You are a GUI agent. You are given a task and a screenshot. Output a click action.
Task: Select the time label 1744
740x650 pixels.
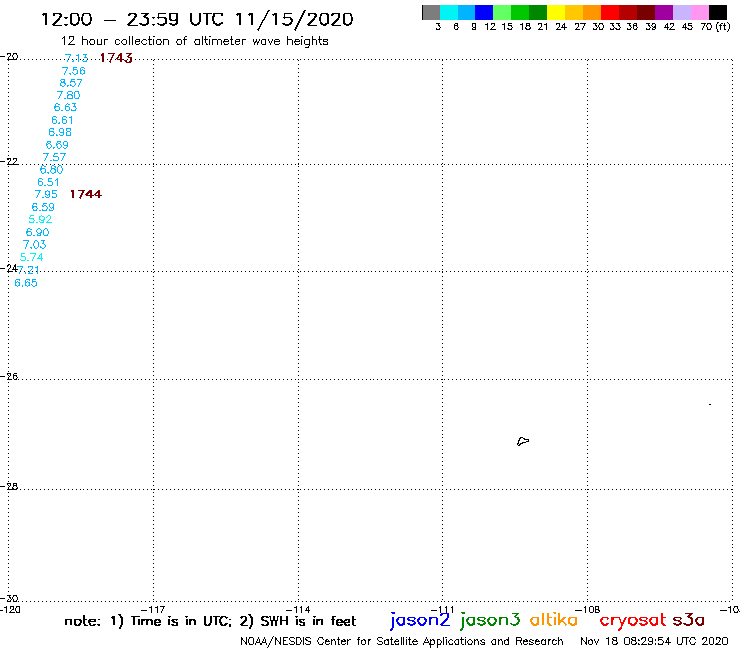coord(86,194)
